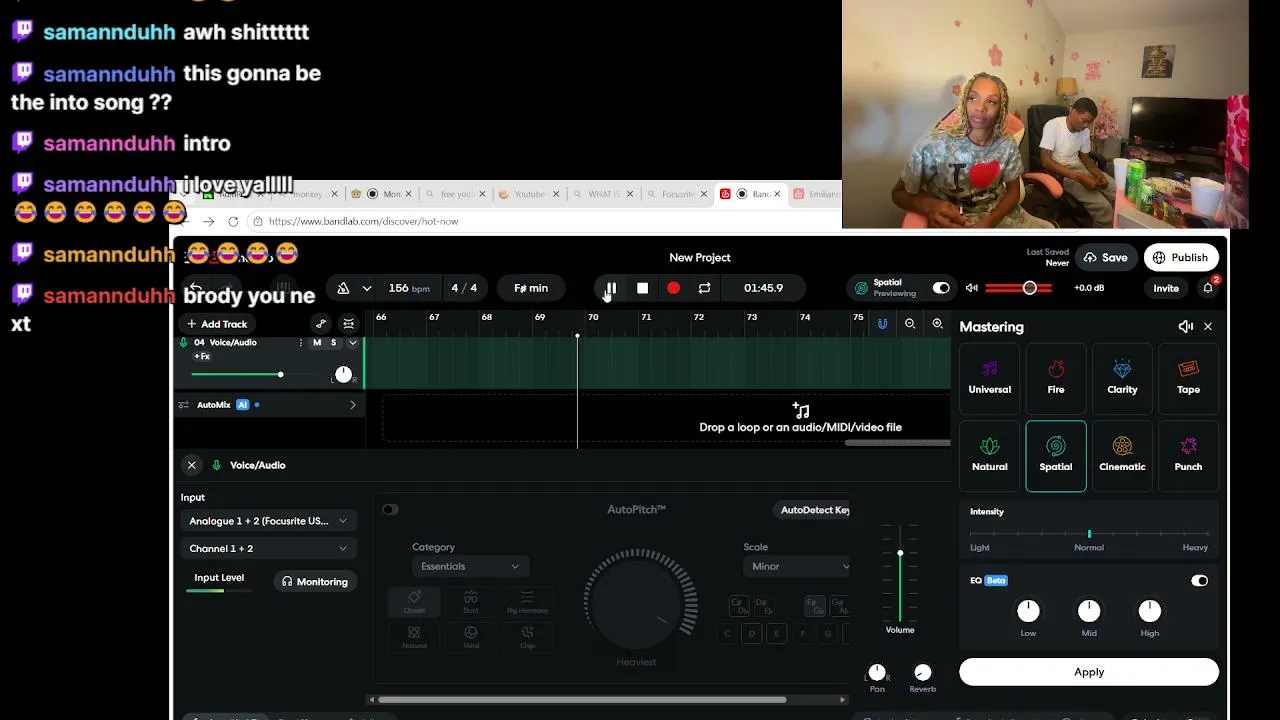Select the Fire mastering preset
This screenshot has width=1280, height=720.
point(1056,378)
